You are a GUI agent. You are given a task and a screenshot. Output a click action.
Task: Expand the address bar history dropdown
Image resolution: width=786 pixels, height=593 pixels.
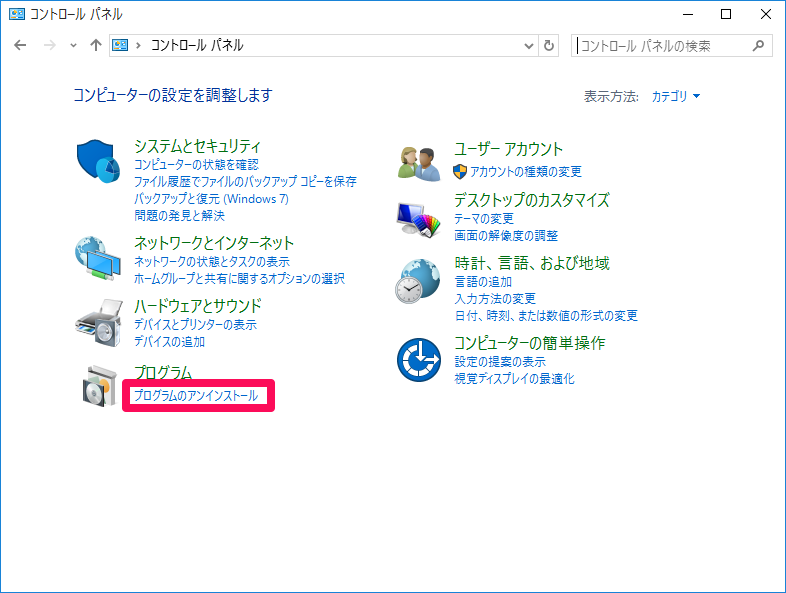coord(528,46)
